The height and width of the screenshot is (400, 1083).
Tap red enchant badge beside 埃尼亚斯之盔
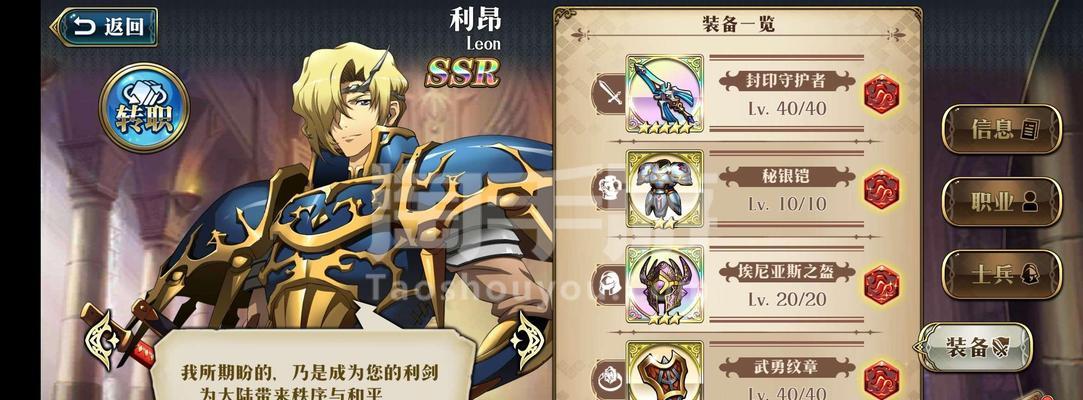[x=882, y=285]
